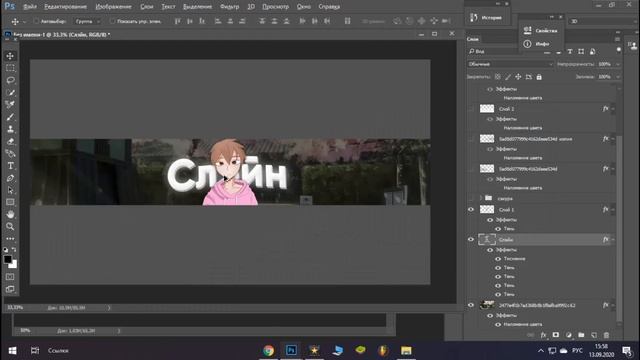Open Chrome from the taskbar
Image resolution: width=640 pixels, height=360 pixels.
268,350
